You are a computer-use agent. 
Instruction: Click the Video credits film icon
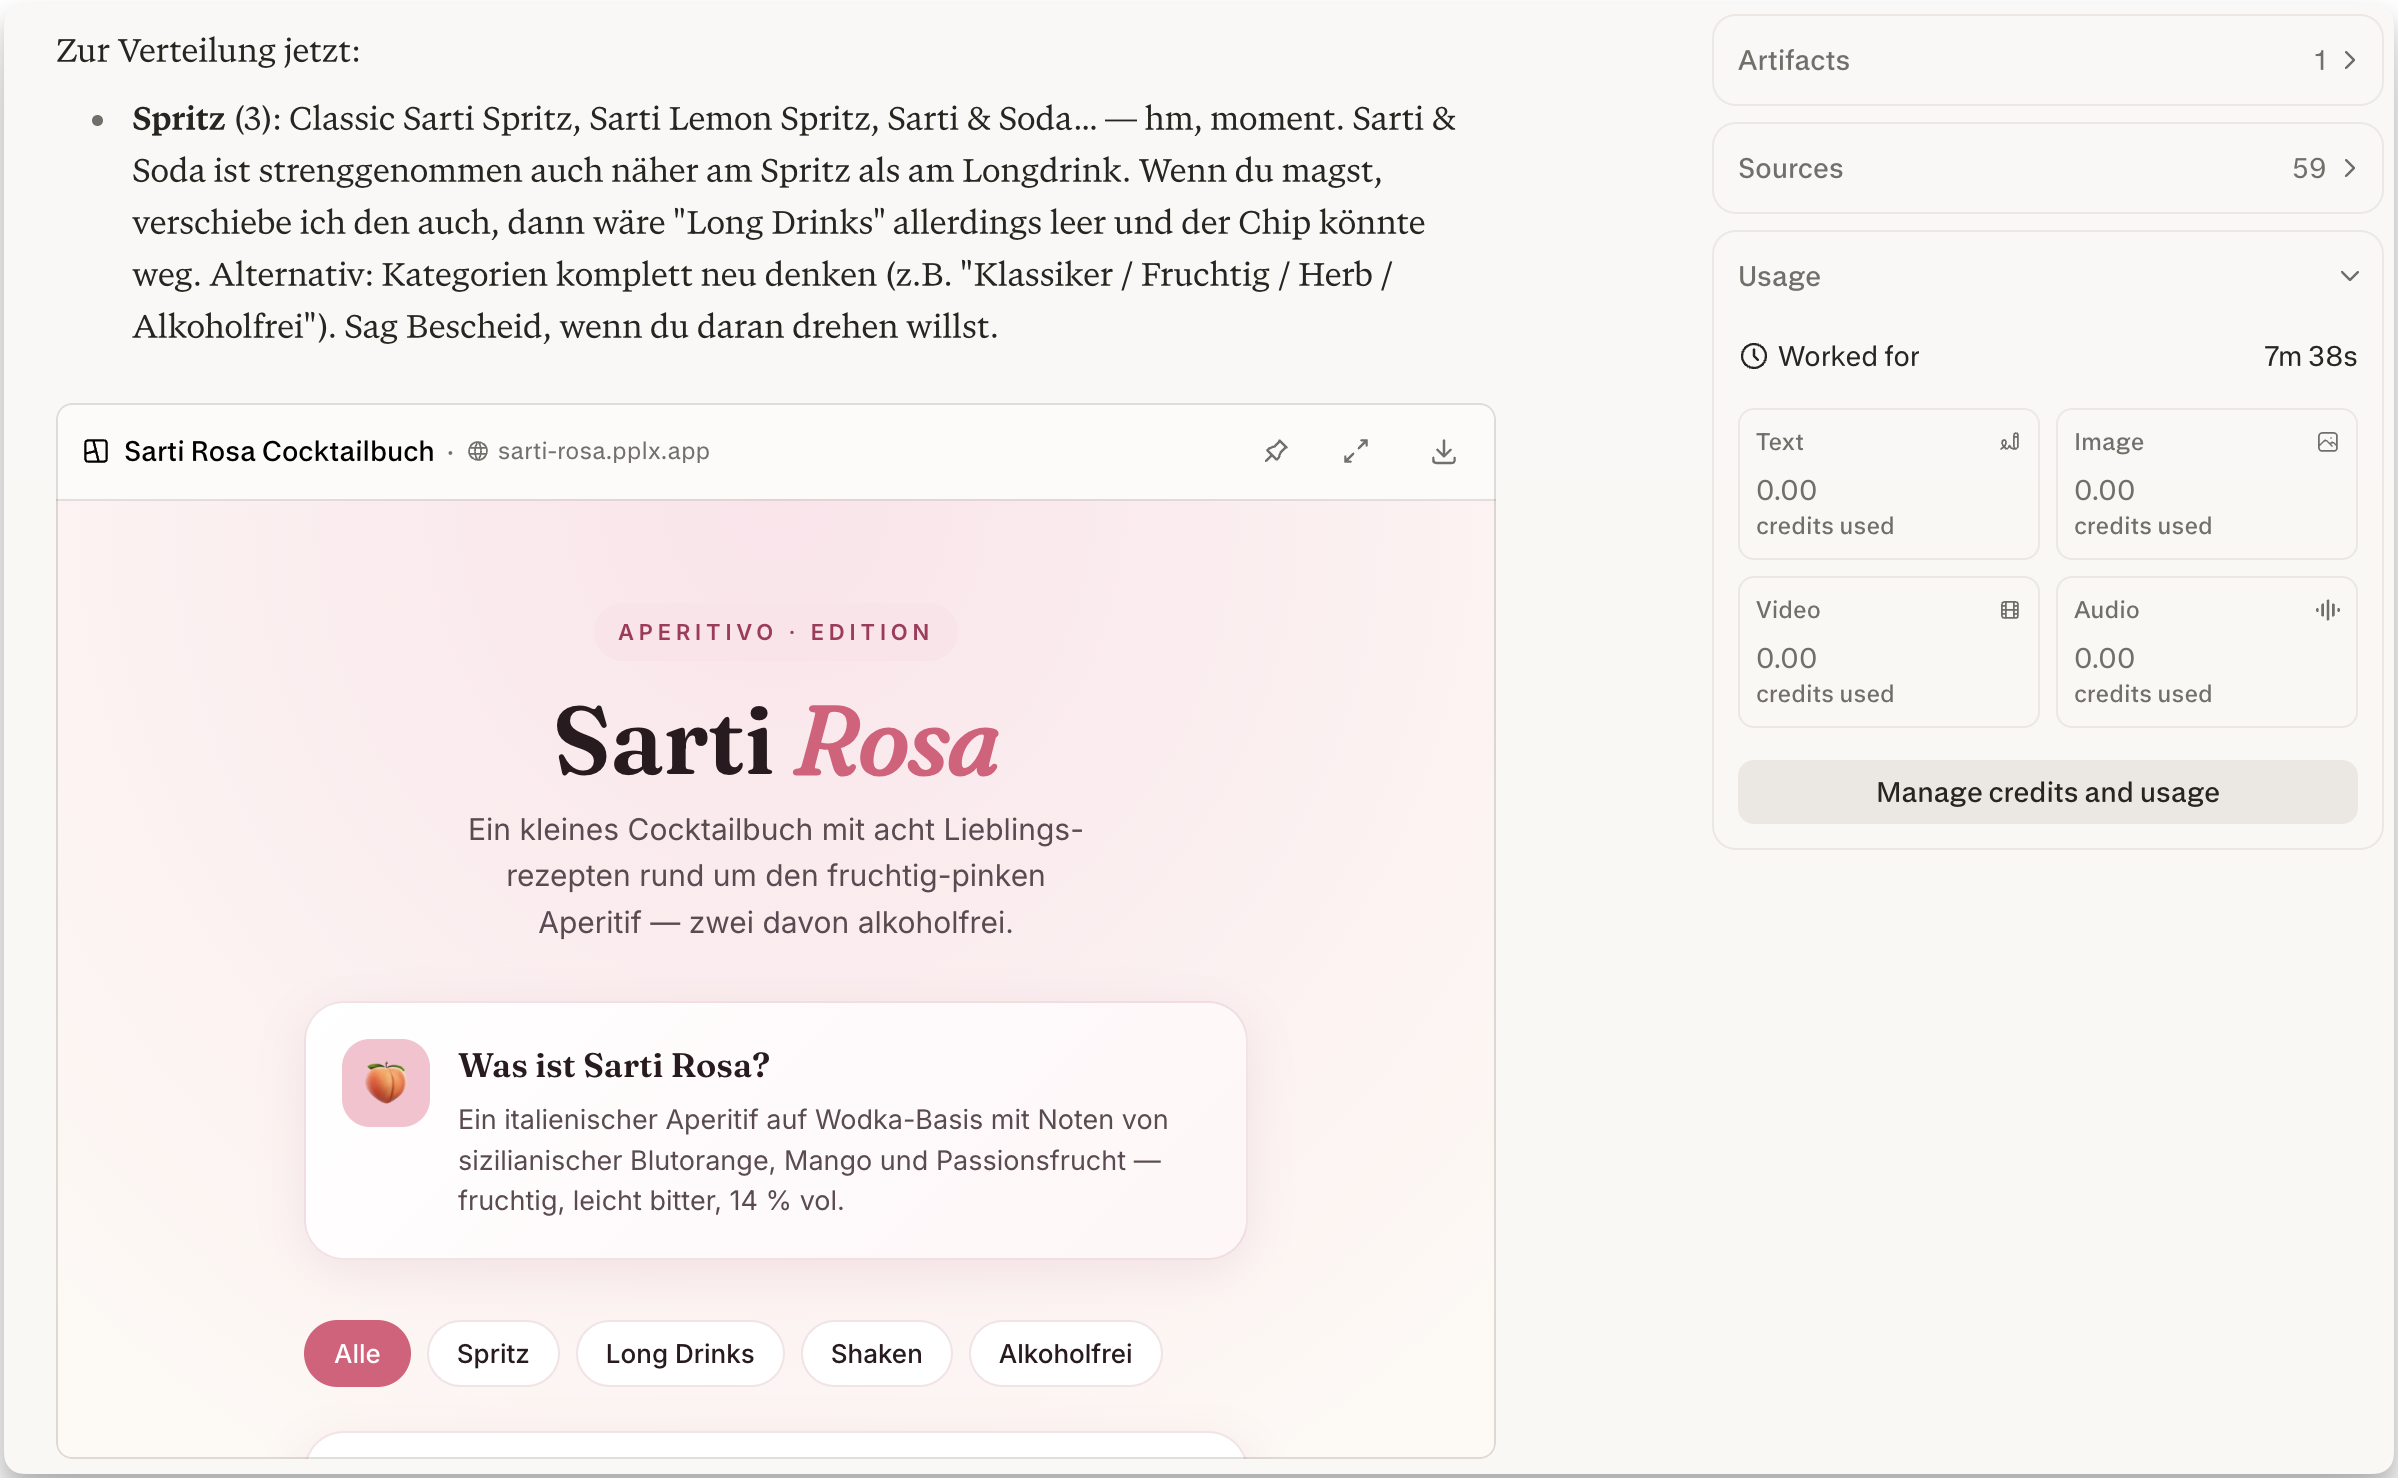click(2010, 610)
